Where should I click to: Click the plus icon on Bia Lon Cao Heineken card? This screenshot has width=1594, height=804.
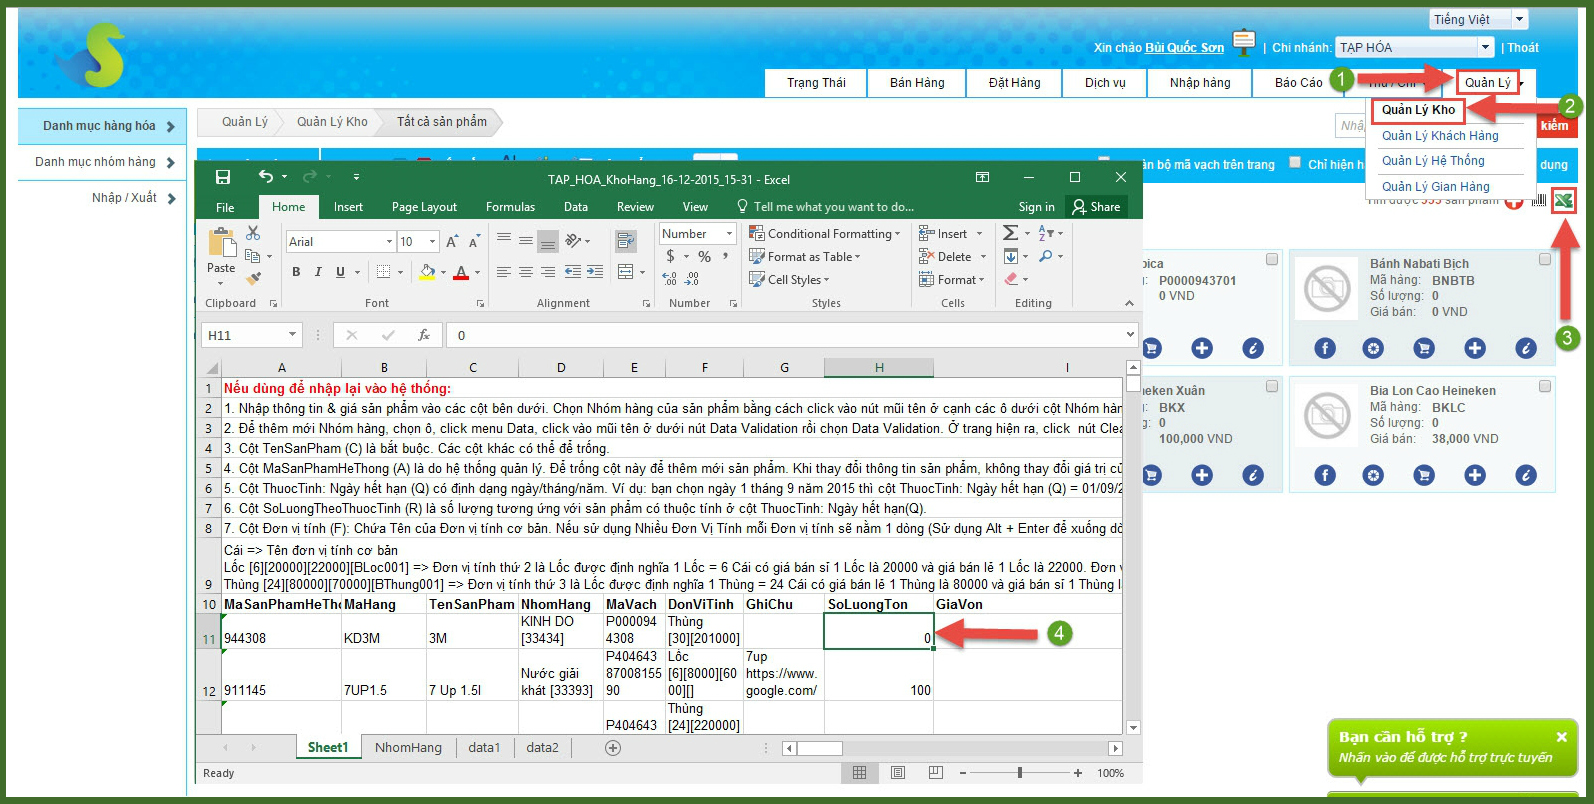tap(1475, 475)
